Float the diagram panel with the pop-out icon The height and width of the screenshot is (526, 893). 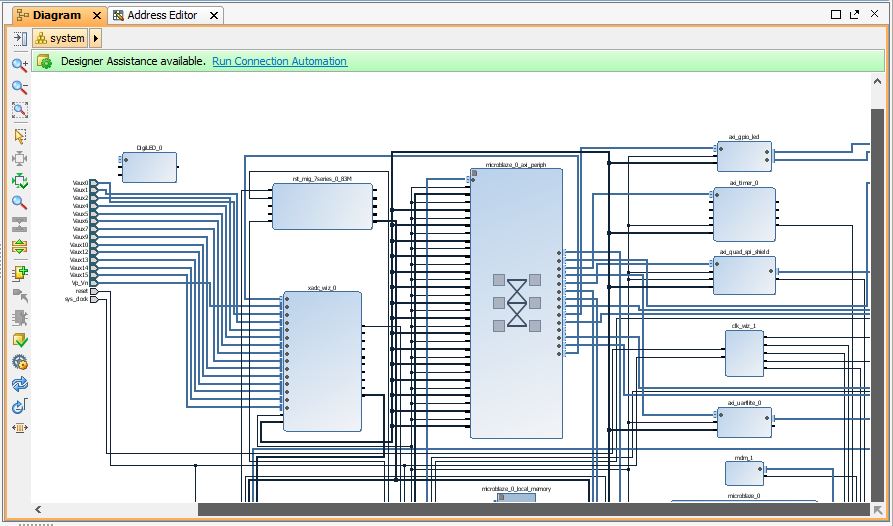[854, 14]
